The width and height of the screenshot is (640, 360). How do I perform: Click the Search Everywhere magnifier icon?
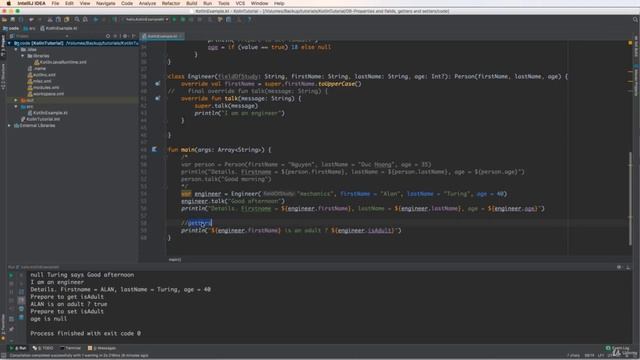tap(635, 19)
